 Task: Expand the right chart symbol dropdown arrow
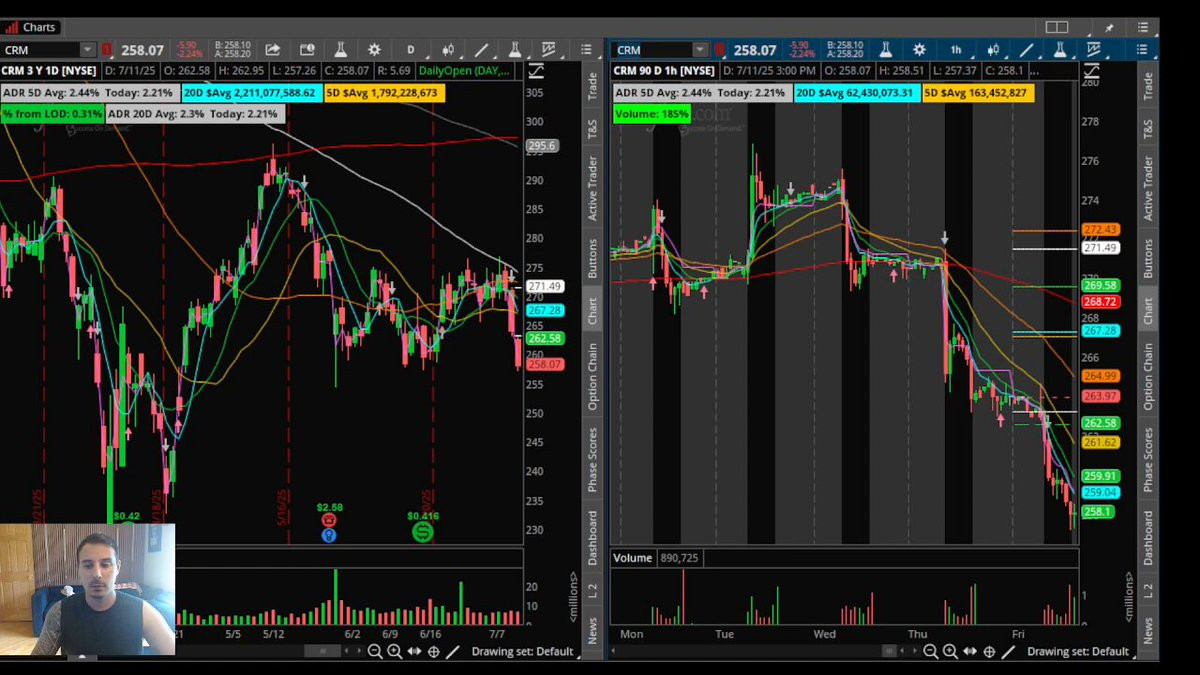coord(700,50)
